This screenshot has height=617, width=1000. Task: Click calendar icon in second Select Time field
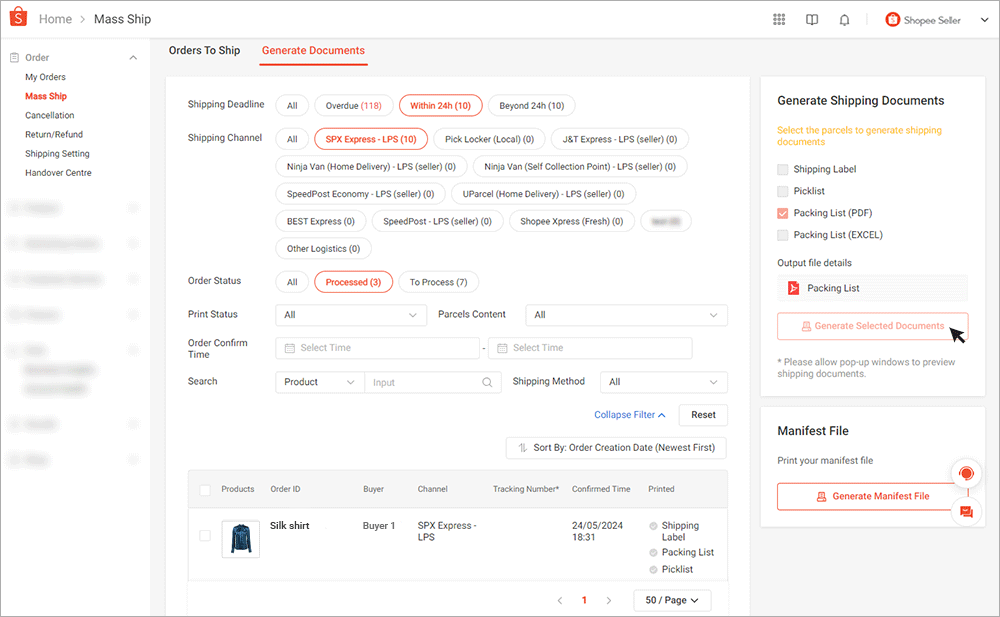502,348
